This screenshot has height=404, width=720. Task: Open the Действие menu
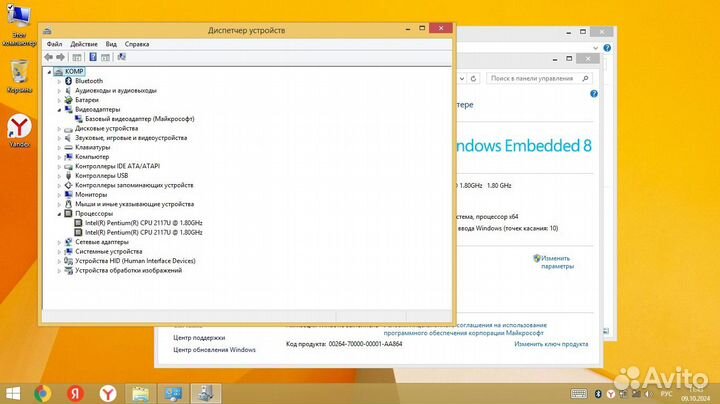tap(84, 44)
